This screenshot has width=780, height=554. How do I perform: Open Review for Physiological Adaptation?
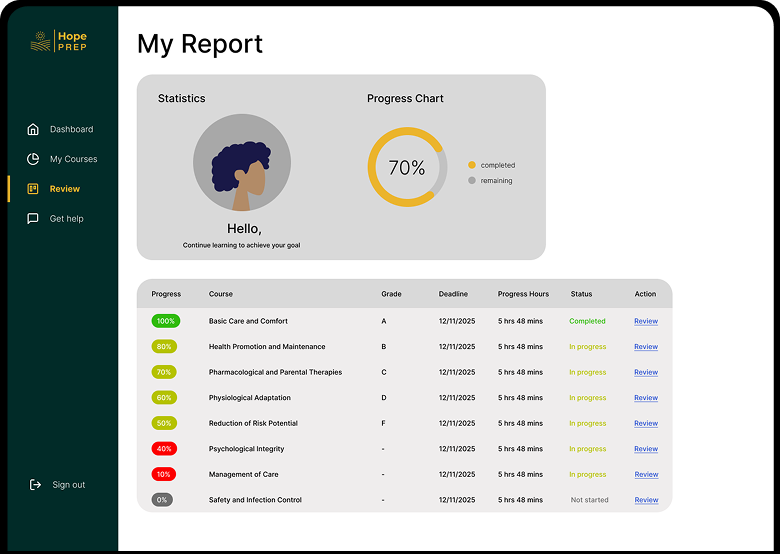[646, 398]
